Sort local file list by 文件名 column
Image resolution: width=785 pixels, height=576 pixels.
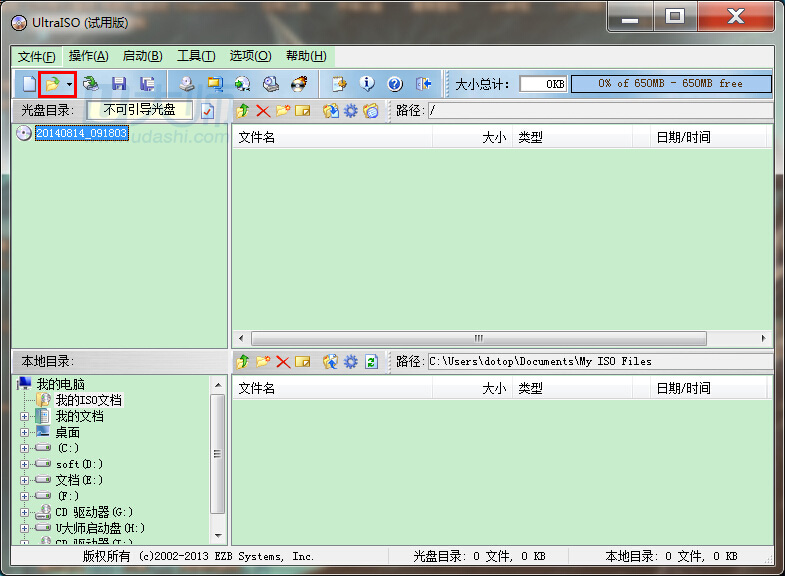[332, 388]
